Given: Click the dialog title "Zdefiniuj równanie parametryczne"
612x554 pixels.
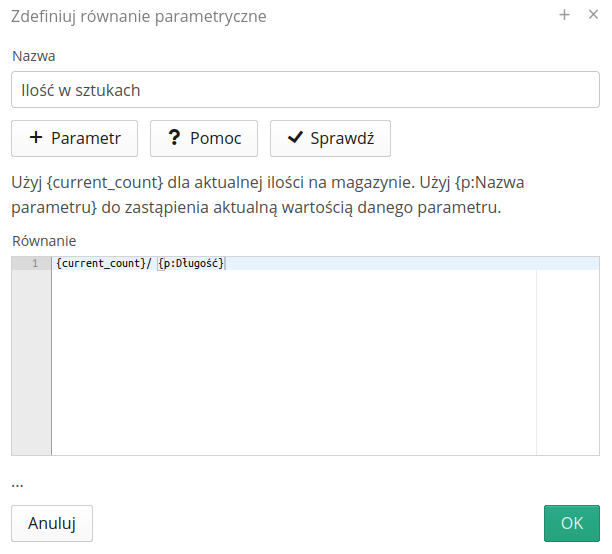Looking at the screenshot, I should point(138,17).
